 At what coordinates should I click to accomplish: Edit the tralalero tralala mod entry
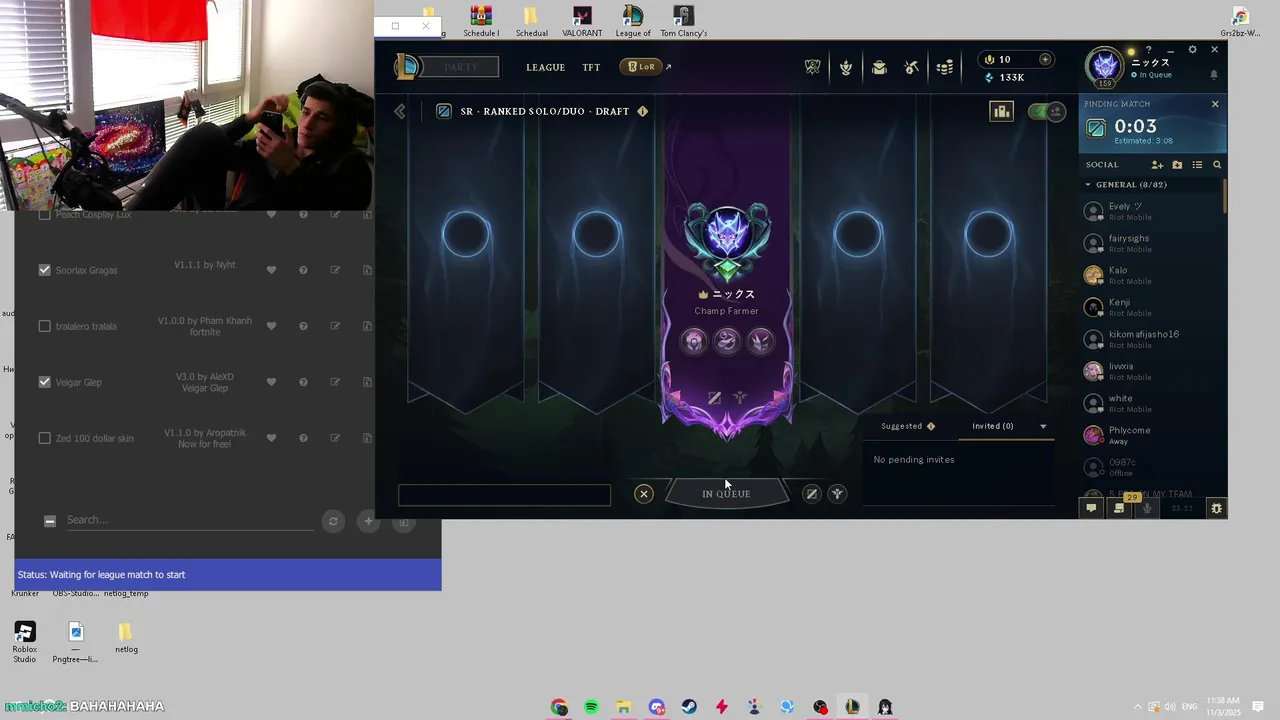point(335,326)
